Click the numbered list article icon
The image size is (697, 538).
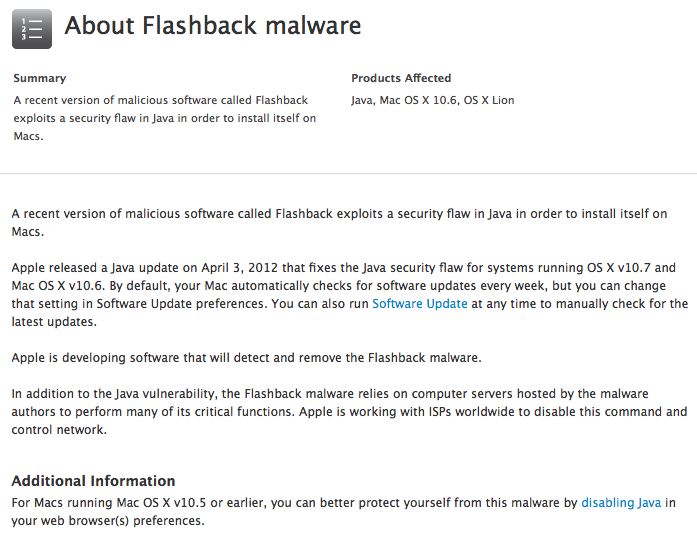[31, 28]
